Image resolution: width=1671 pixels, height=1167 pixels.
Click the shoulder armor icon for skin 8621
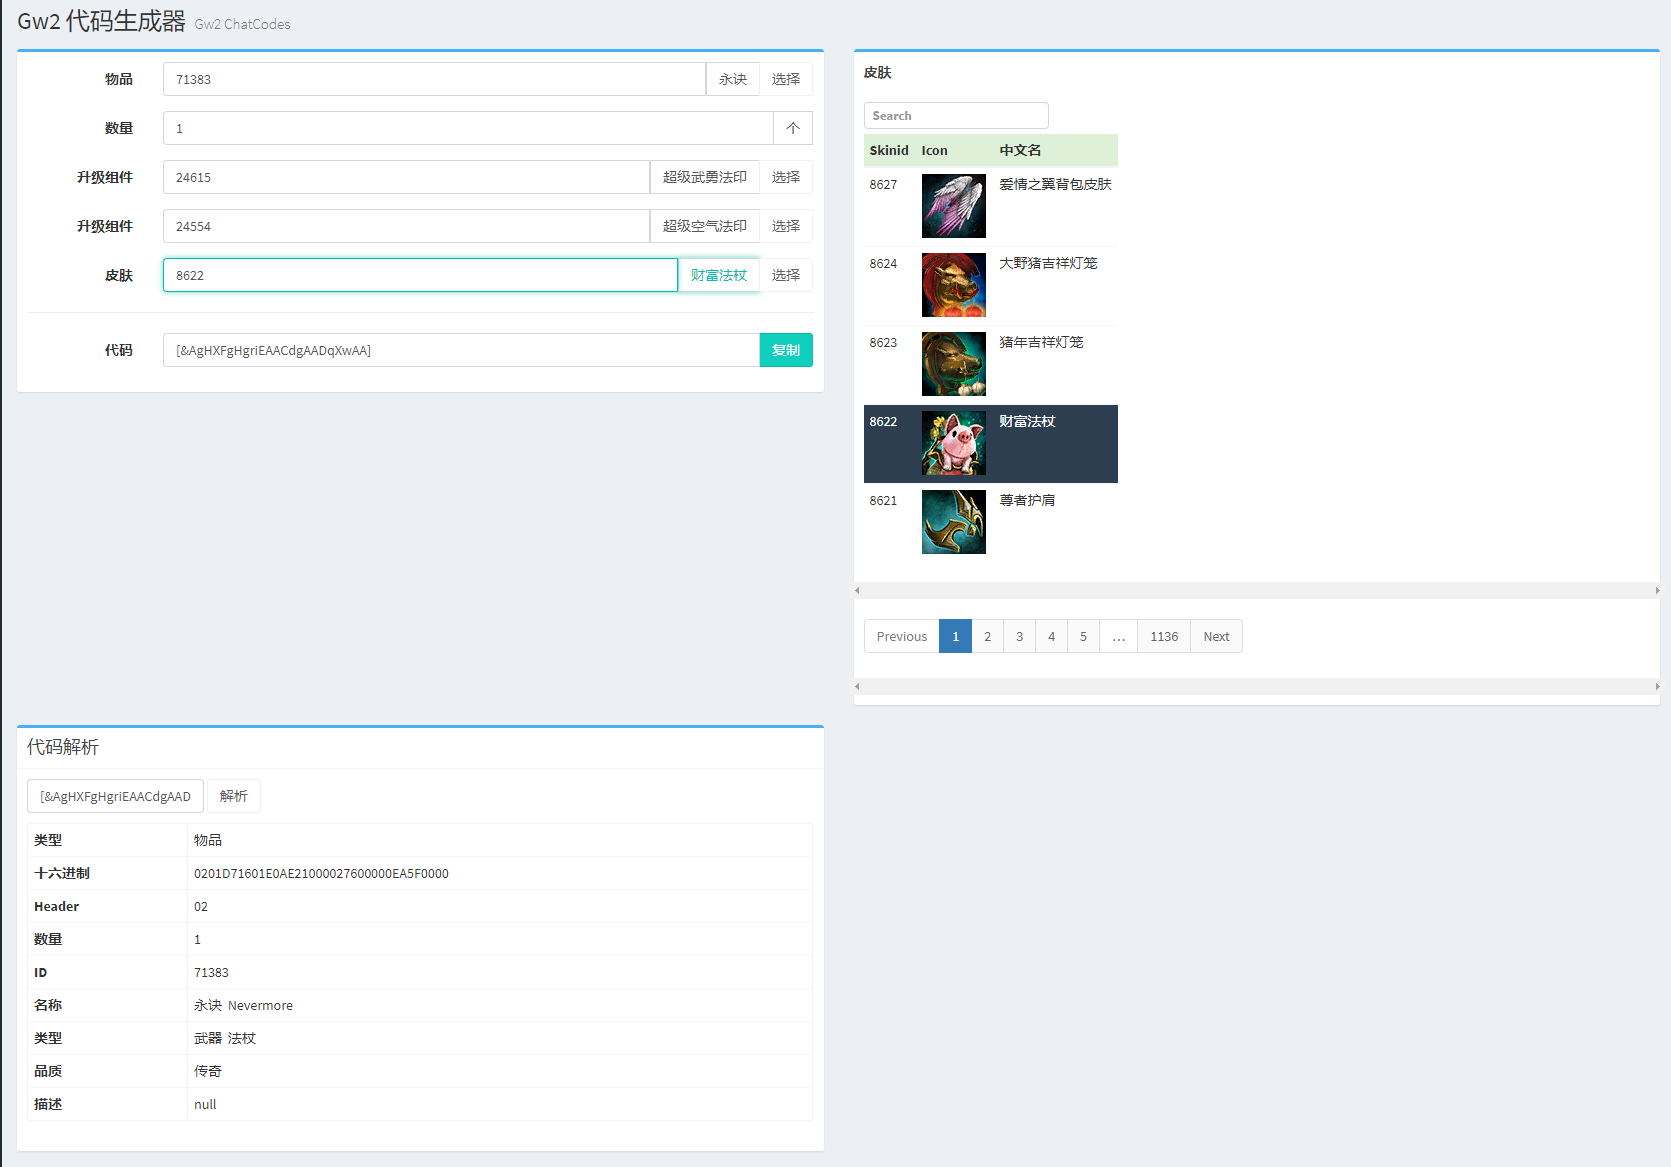point(953,522)
